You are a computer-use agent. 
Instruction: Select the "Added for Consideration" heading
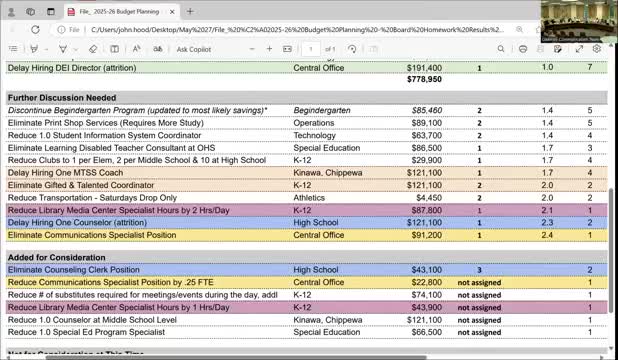[x=56, y=257]
